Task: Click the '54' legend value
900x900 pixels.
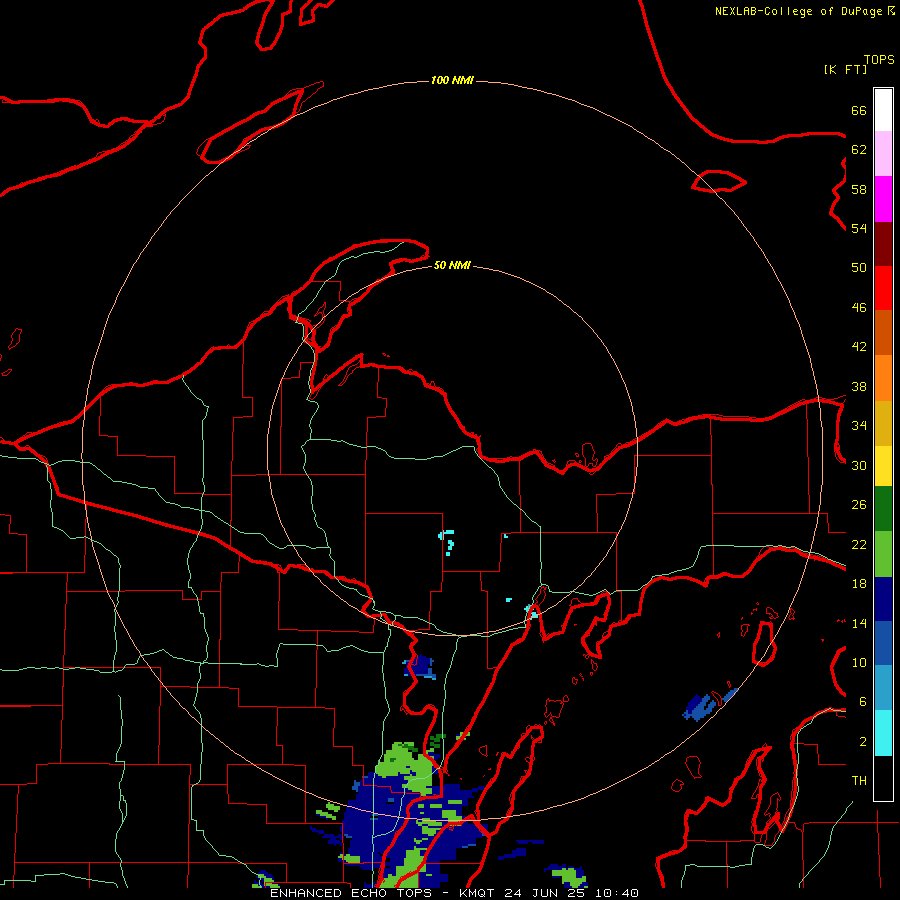Action: [x=859, y=228]
